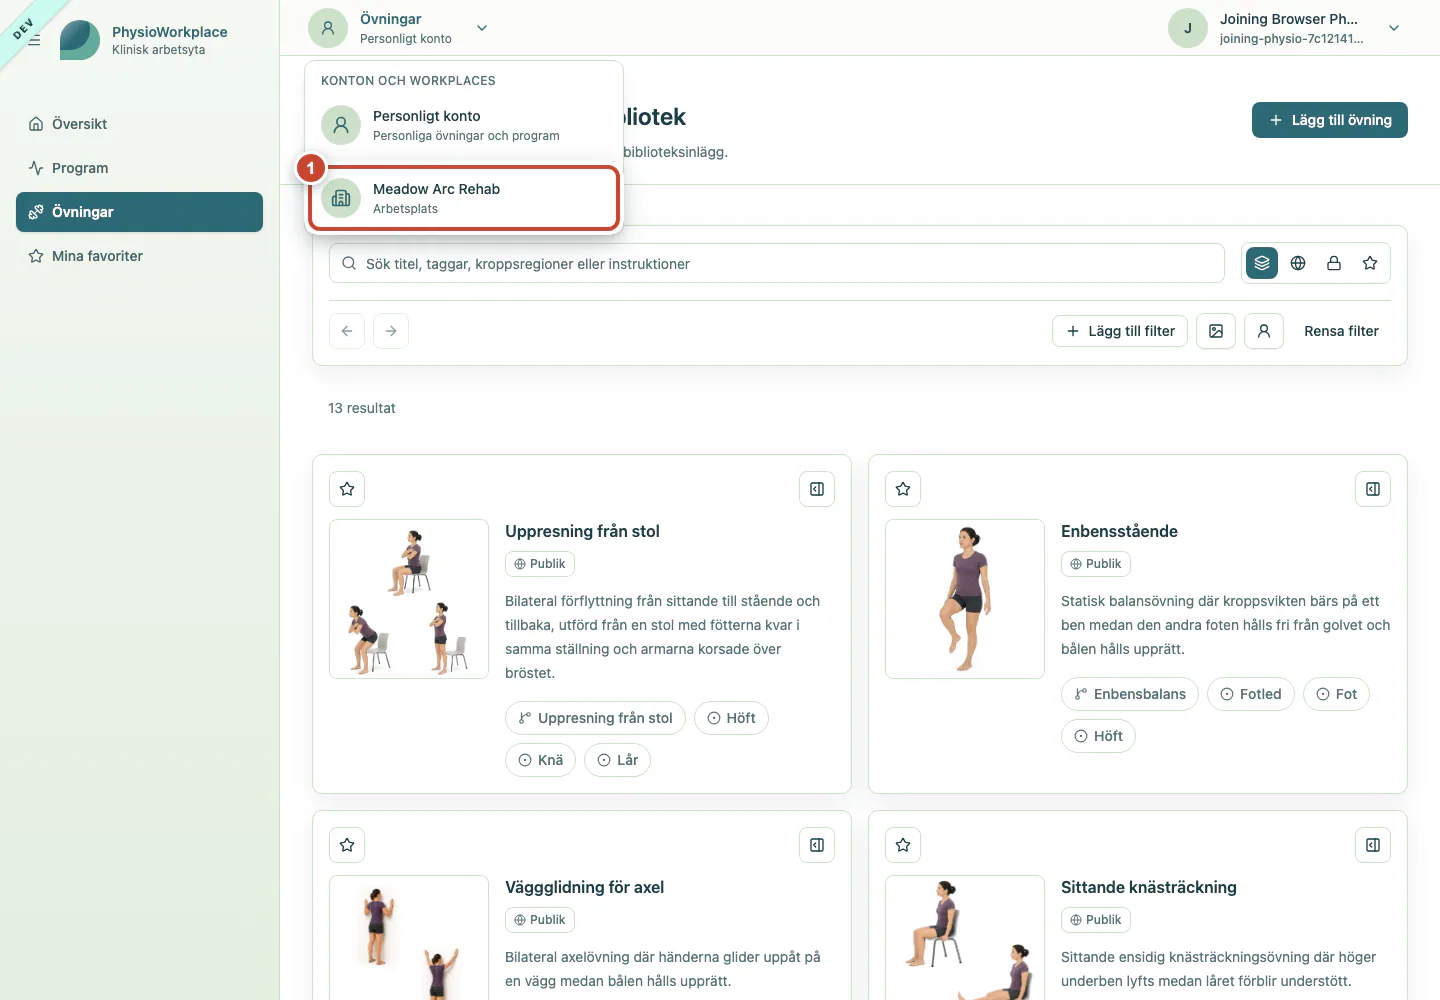Go to previous page arrow
Screen dimensions: 1440x1000
point(347,331)
